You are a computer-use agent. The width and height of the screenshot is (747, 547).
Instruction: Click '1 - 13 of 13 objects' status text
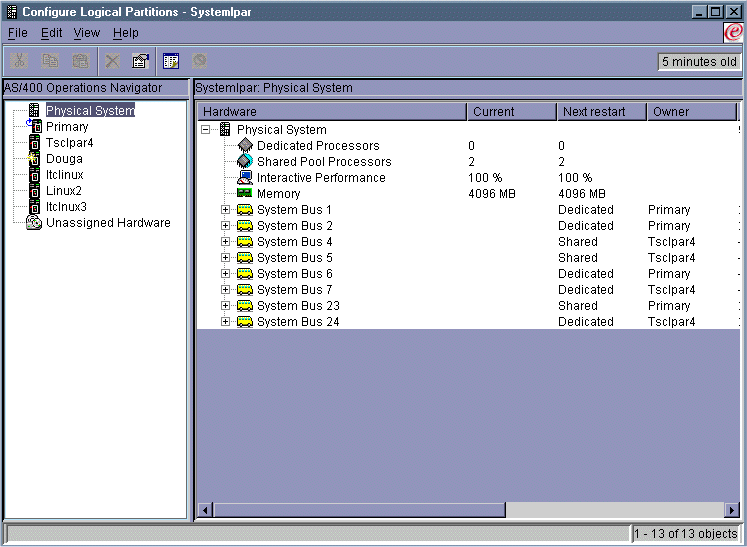(686, 533)
